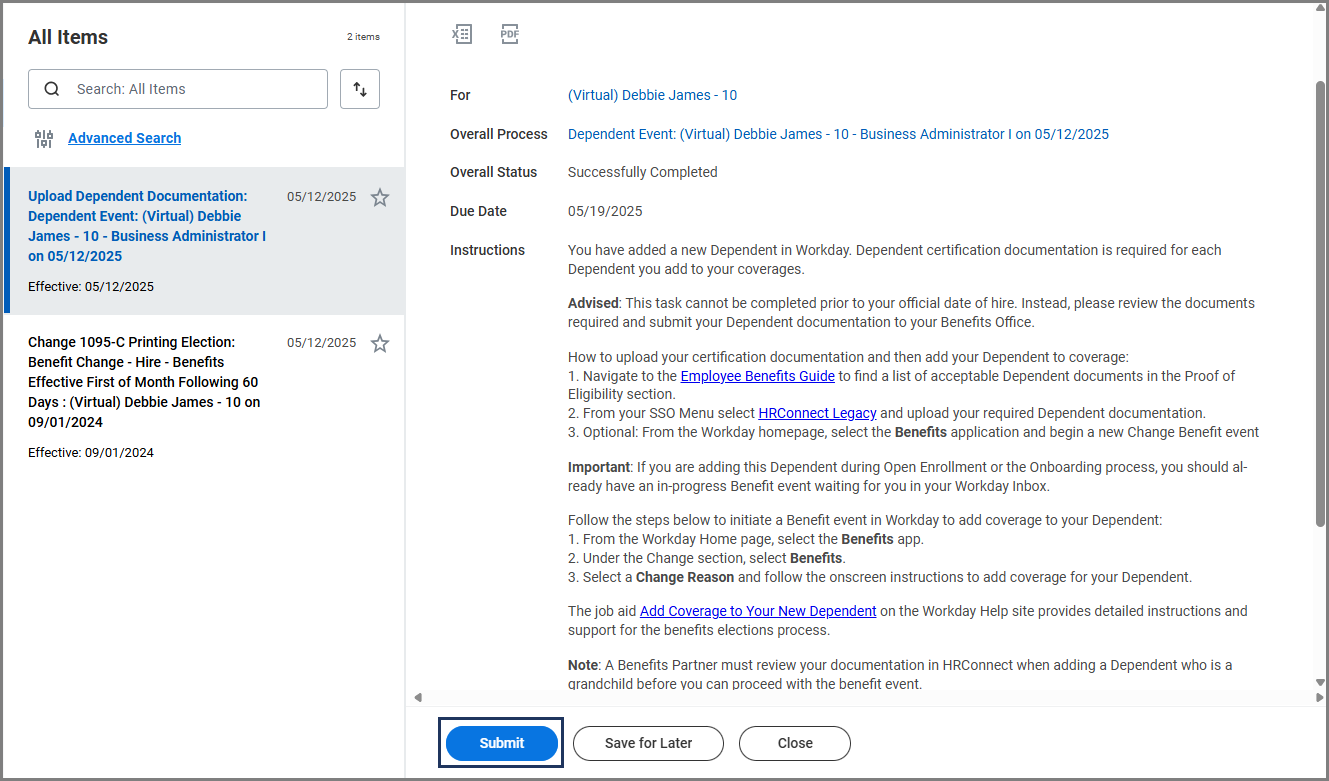Viewport: 1329px width, 781px height.
Task: Click Save for Later button
Action: 648,743
